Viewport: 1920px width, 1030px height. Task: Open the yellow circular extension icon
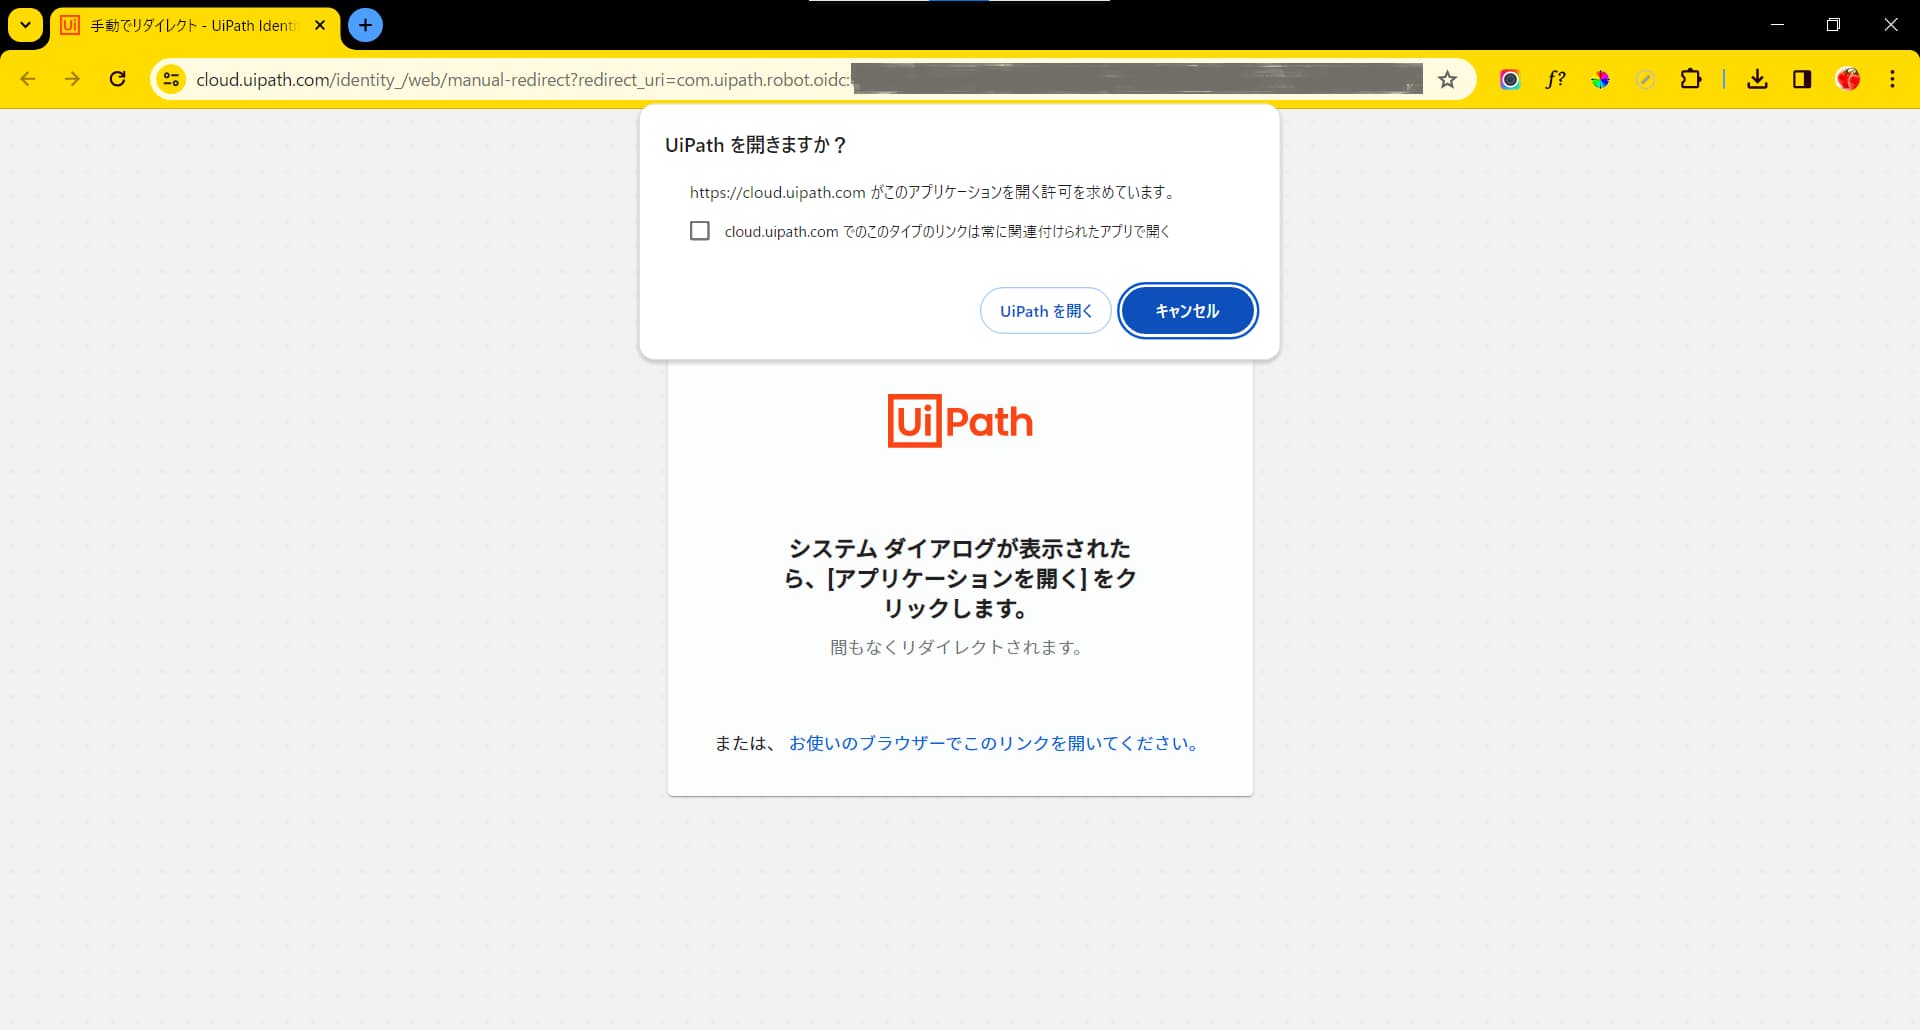tap(1645, 79)
